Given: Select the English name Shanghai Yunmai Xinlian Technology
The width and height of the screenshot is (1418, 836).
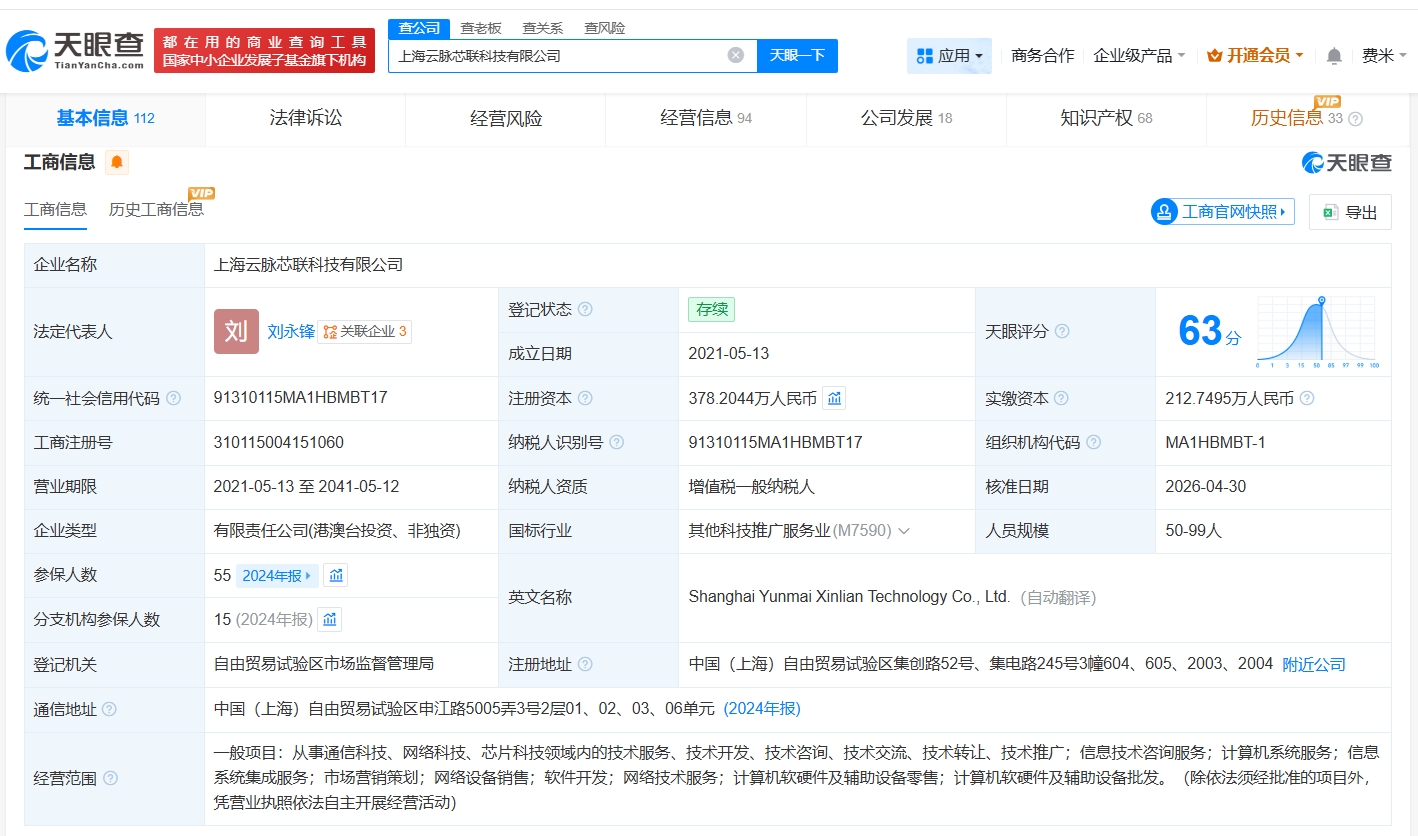Looking at the screenshot, I should tap(850, 597).
